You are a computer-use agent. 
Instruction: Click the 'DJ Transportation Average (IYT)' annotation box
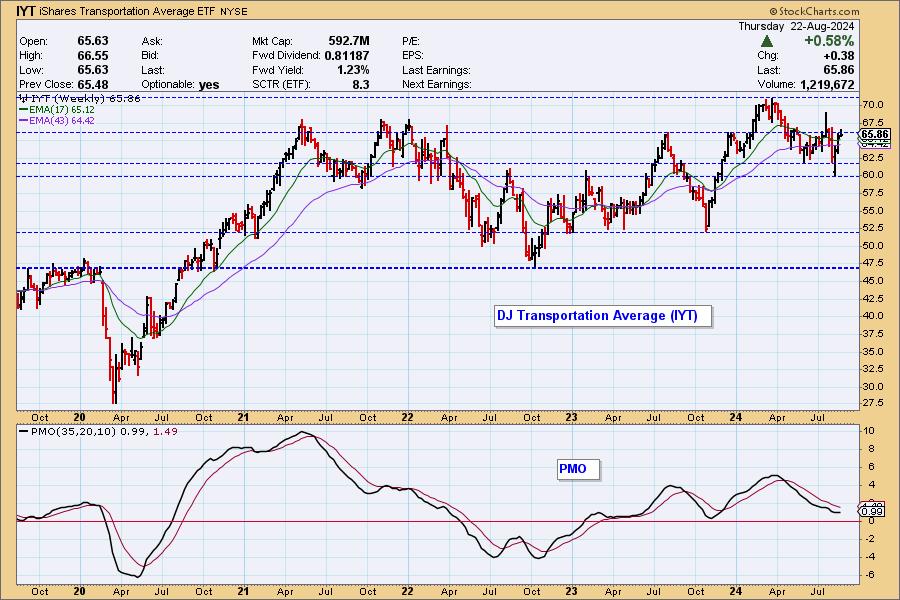pyautogui.click(x=603, y=316)
